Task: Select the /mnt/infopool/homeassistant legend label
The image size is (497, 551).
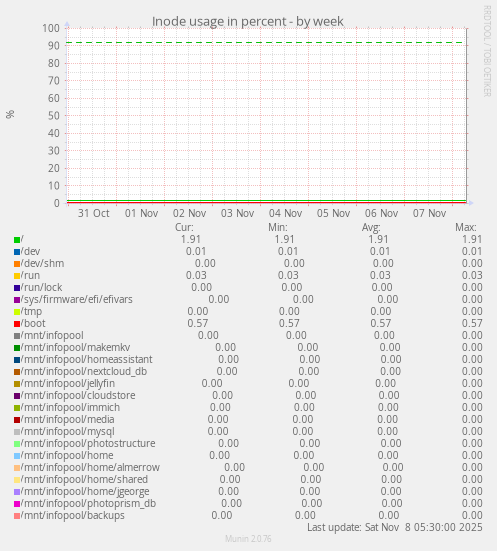Action: [x=86, y=359]
